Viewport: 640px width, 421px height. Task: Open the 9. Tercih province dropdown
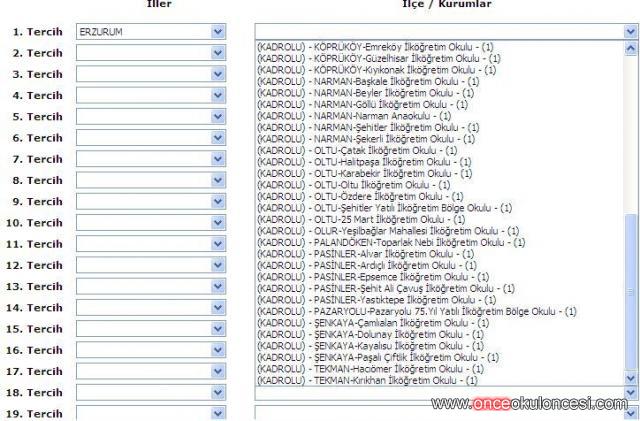coord(151,201)
